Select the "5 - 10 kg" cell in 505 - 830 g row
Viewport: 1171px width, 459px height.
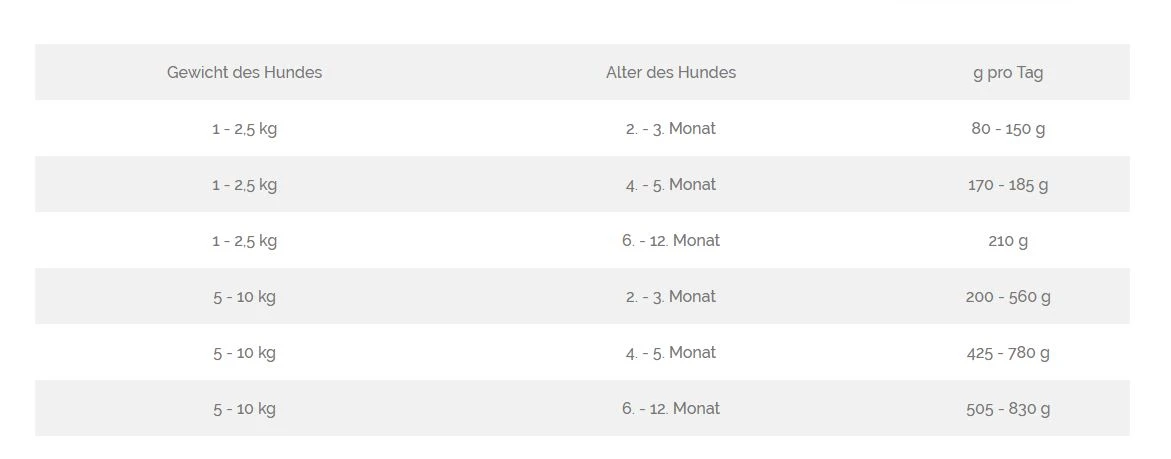pyautogui.click(x=244, y=408)
